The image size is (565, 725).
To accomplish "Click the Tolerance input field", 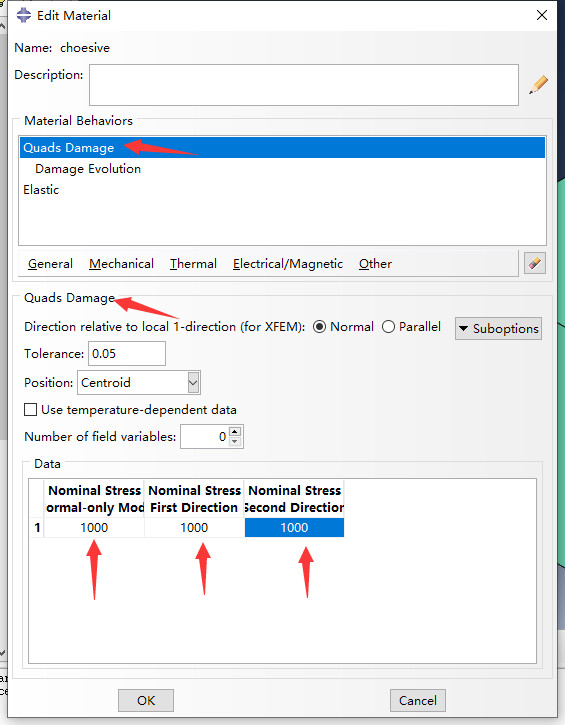I will pos(127,354).
